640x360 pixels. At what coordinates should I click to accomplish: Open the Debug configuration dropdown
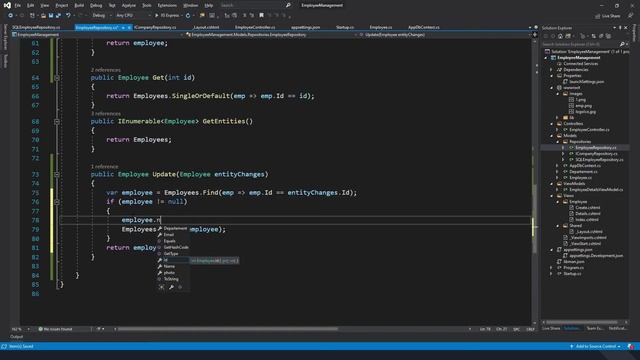(101, 16)
